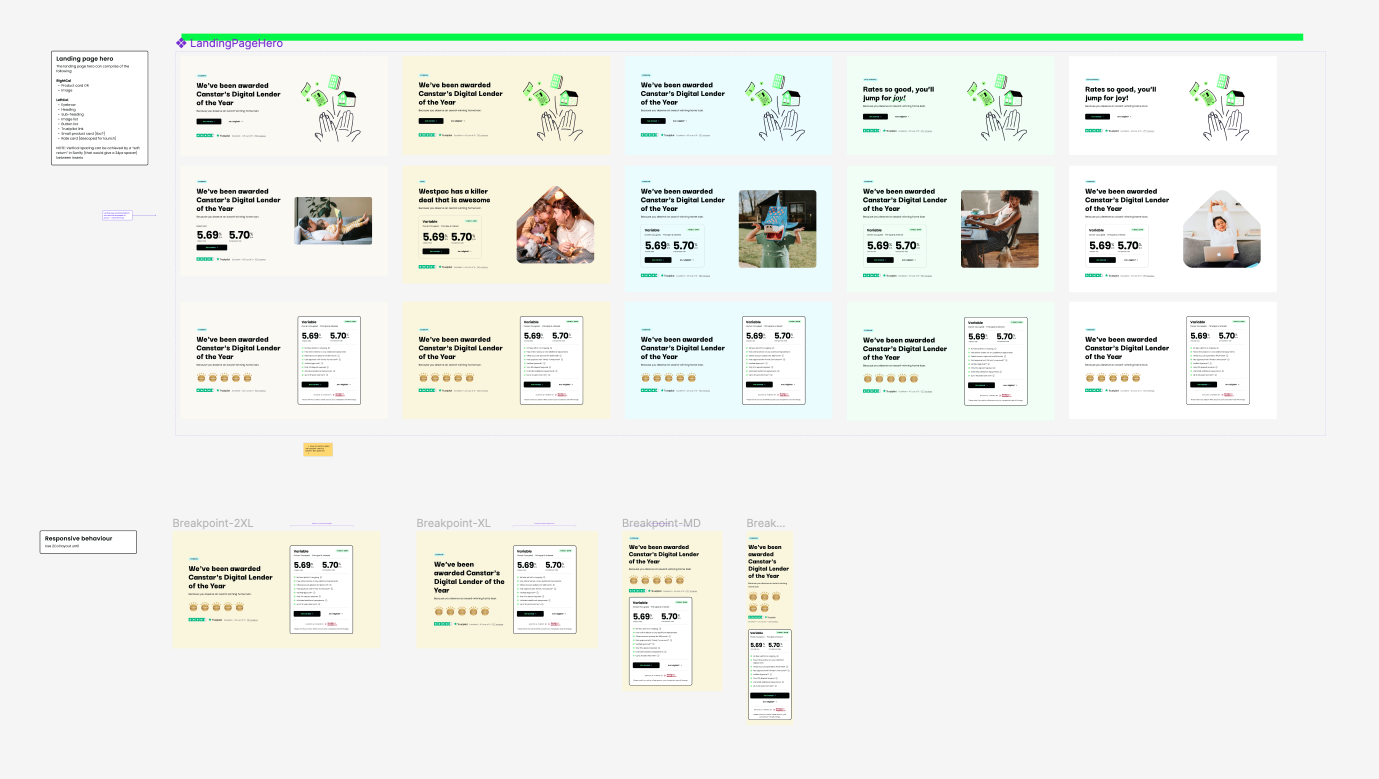Select Variable product card in green third-row hero
The height and width of the screenshot is (779, 1379).
[x=996, y=361]
